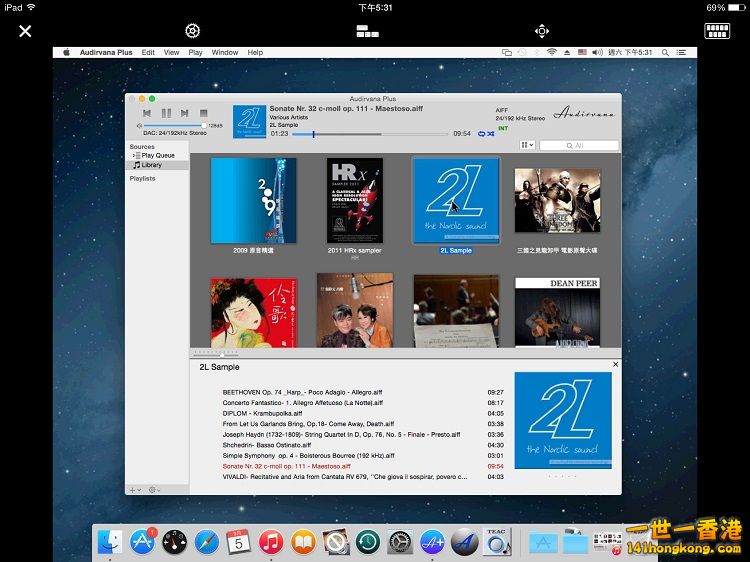Viewport: 750px width, 562px height.
Task: Select the 2011 HRx sampler album cover
Action: pyautogui.click(x=355, y=200)
